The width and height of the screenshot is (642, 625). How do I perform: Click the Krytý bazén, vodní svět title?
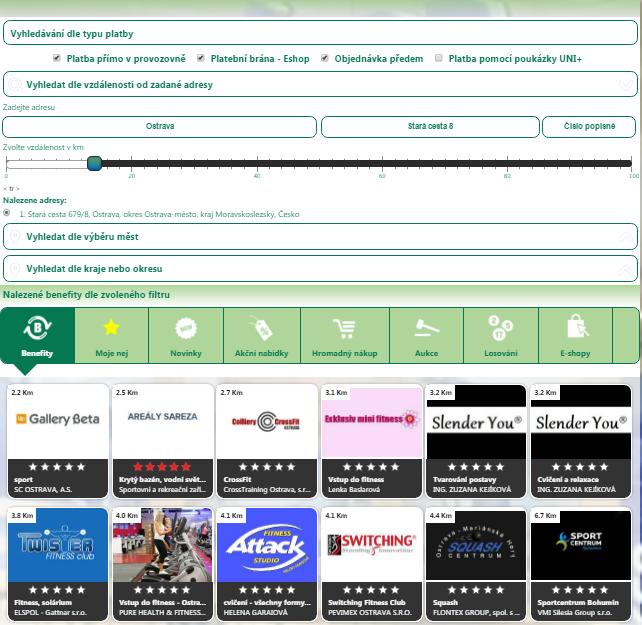tap(163, 480)
